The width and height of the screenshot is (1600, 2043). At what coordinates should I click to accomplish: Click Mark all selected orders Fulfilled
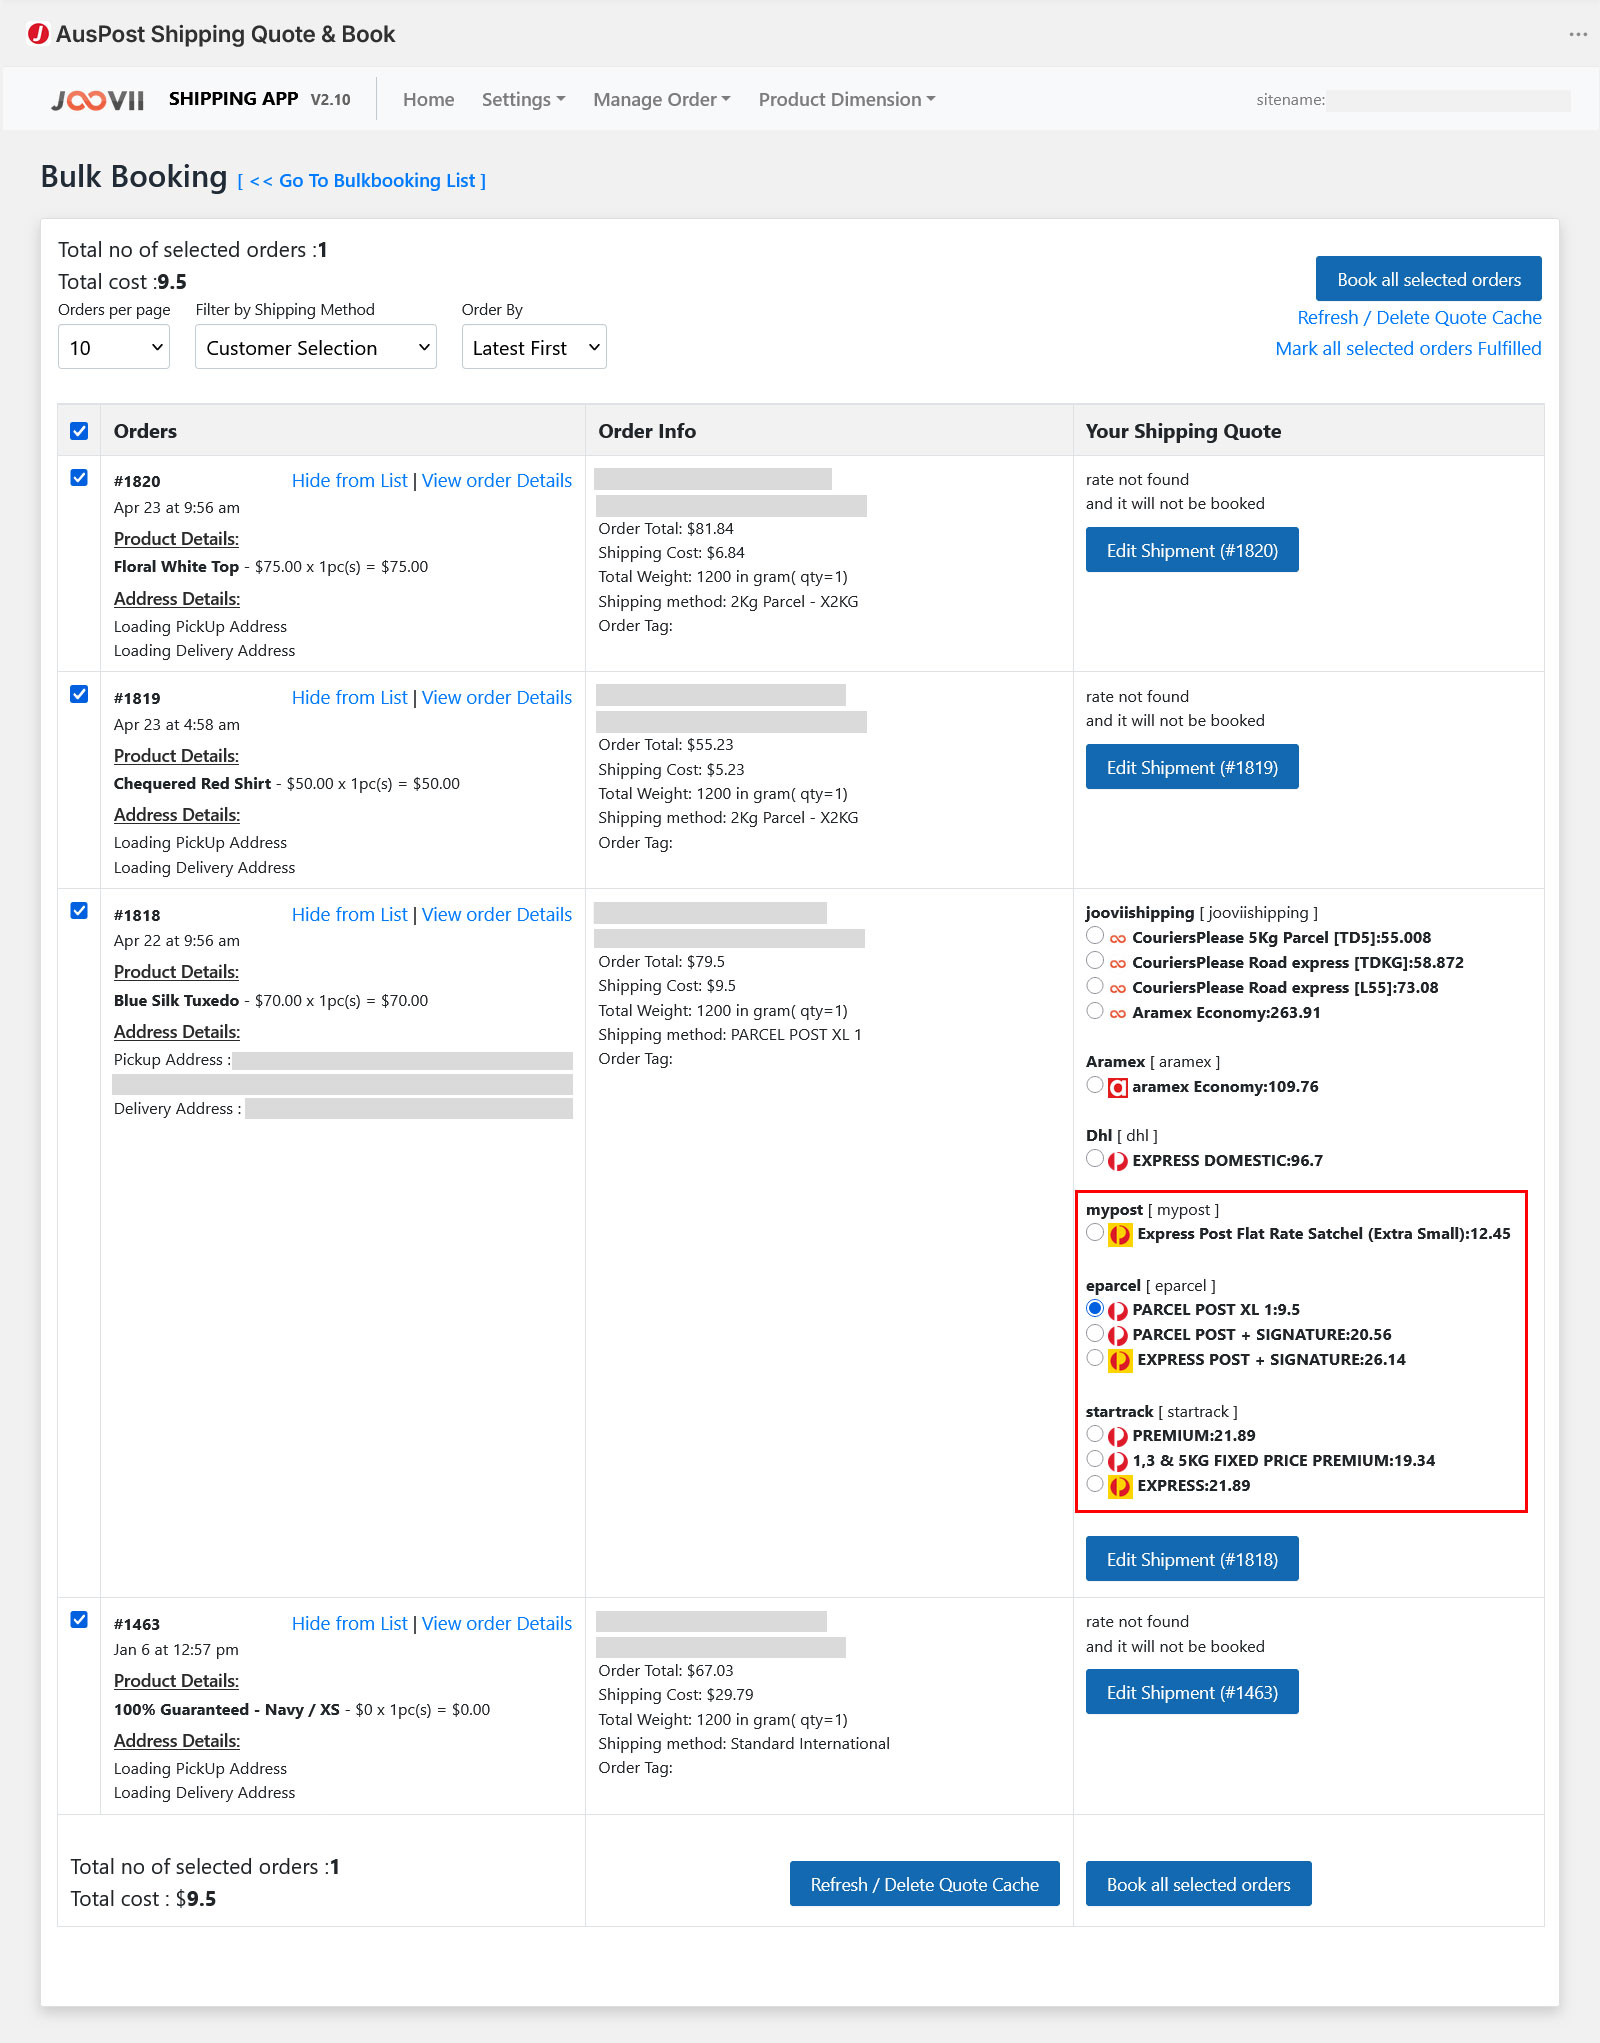[1408, 349]
